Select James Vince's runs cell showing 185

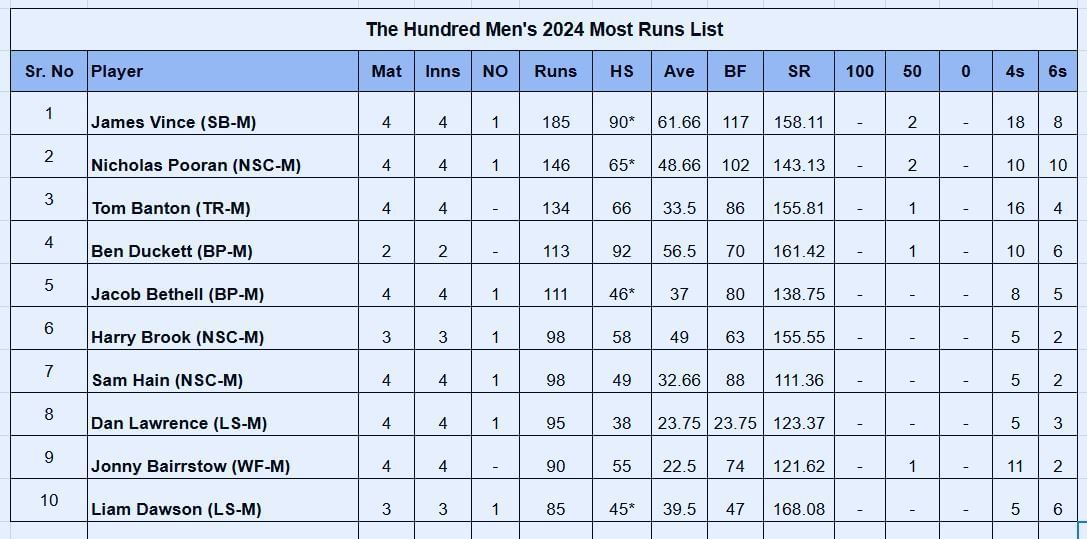point(555,122)
